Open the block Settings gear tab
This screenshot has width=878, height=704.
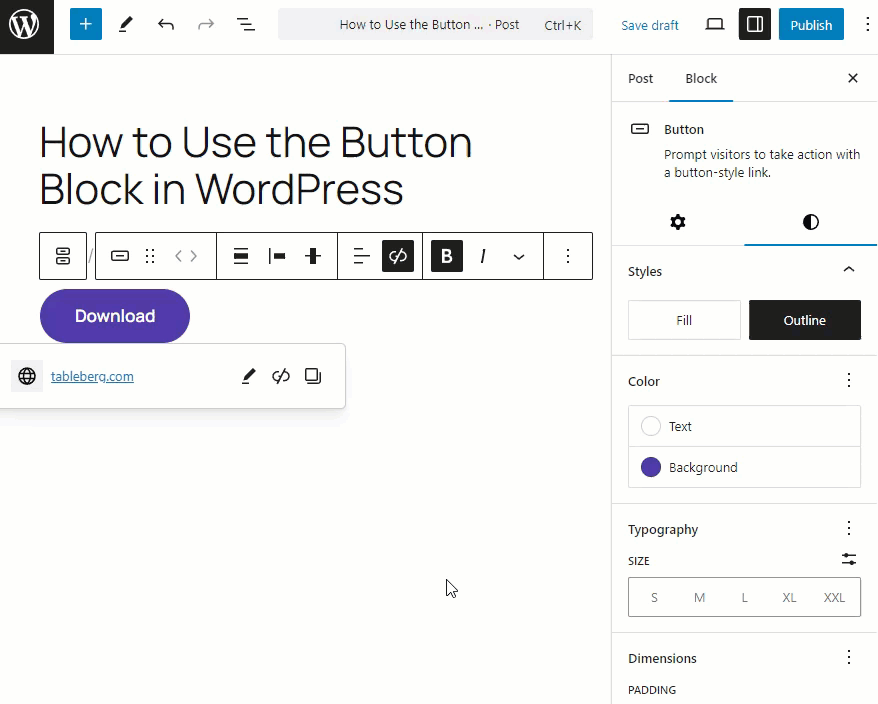pos(678,222)
